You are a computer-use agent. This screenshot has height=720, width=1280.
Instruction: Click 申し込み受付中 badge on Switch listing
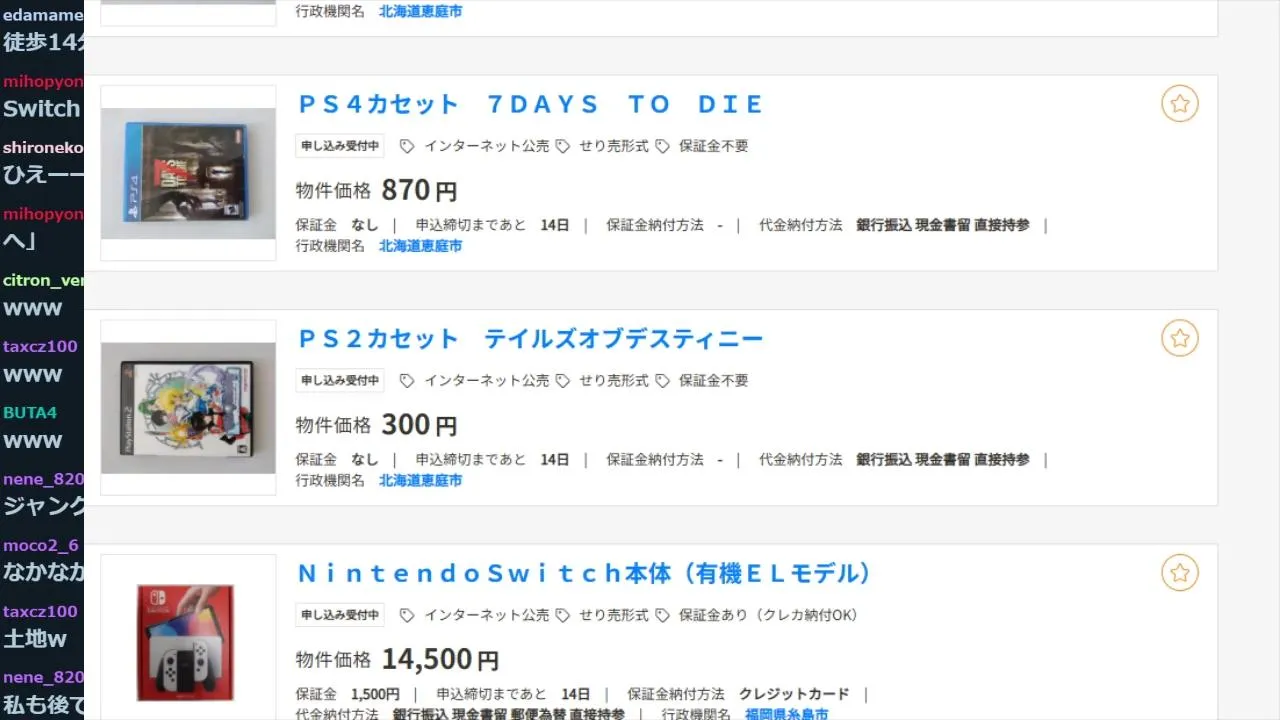coord(340,615)
